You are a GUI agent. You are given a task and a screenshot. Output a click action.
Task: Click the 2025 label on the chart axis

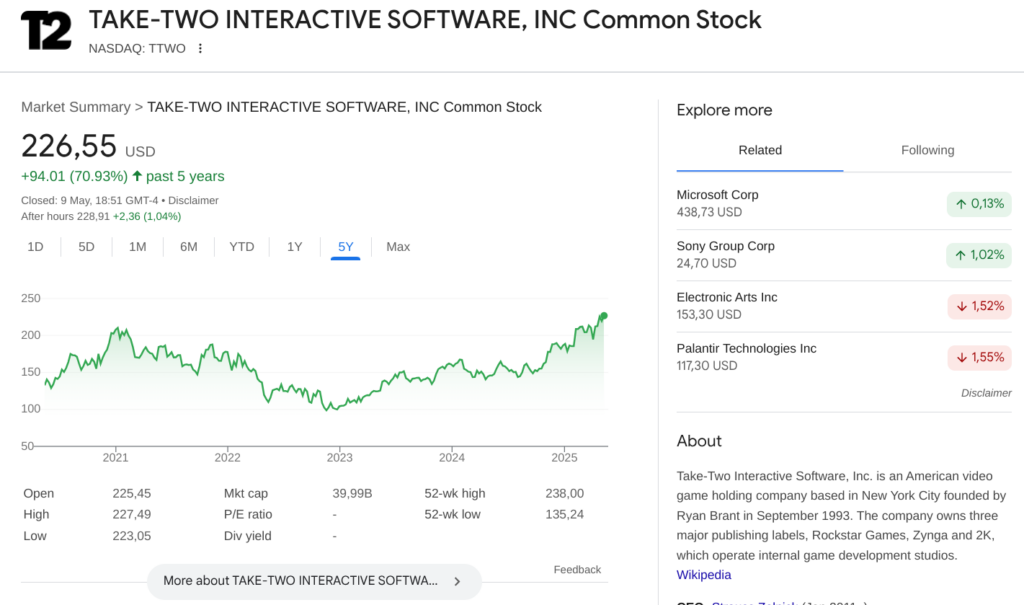564,457
